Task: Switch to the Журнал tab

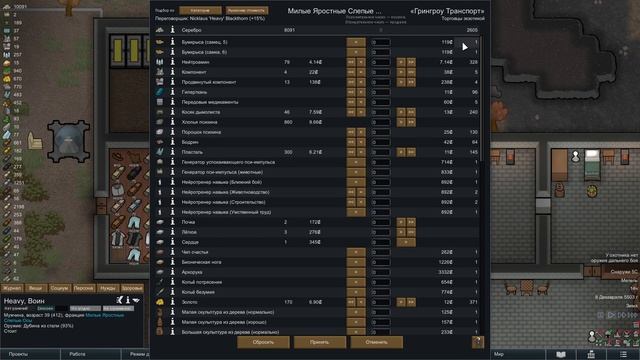Action: pyautogui.click(x=12, y=288)
